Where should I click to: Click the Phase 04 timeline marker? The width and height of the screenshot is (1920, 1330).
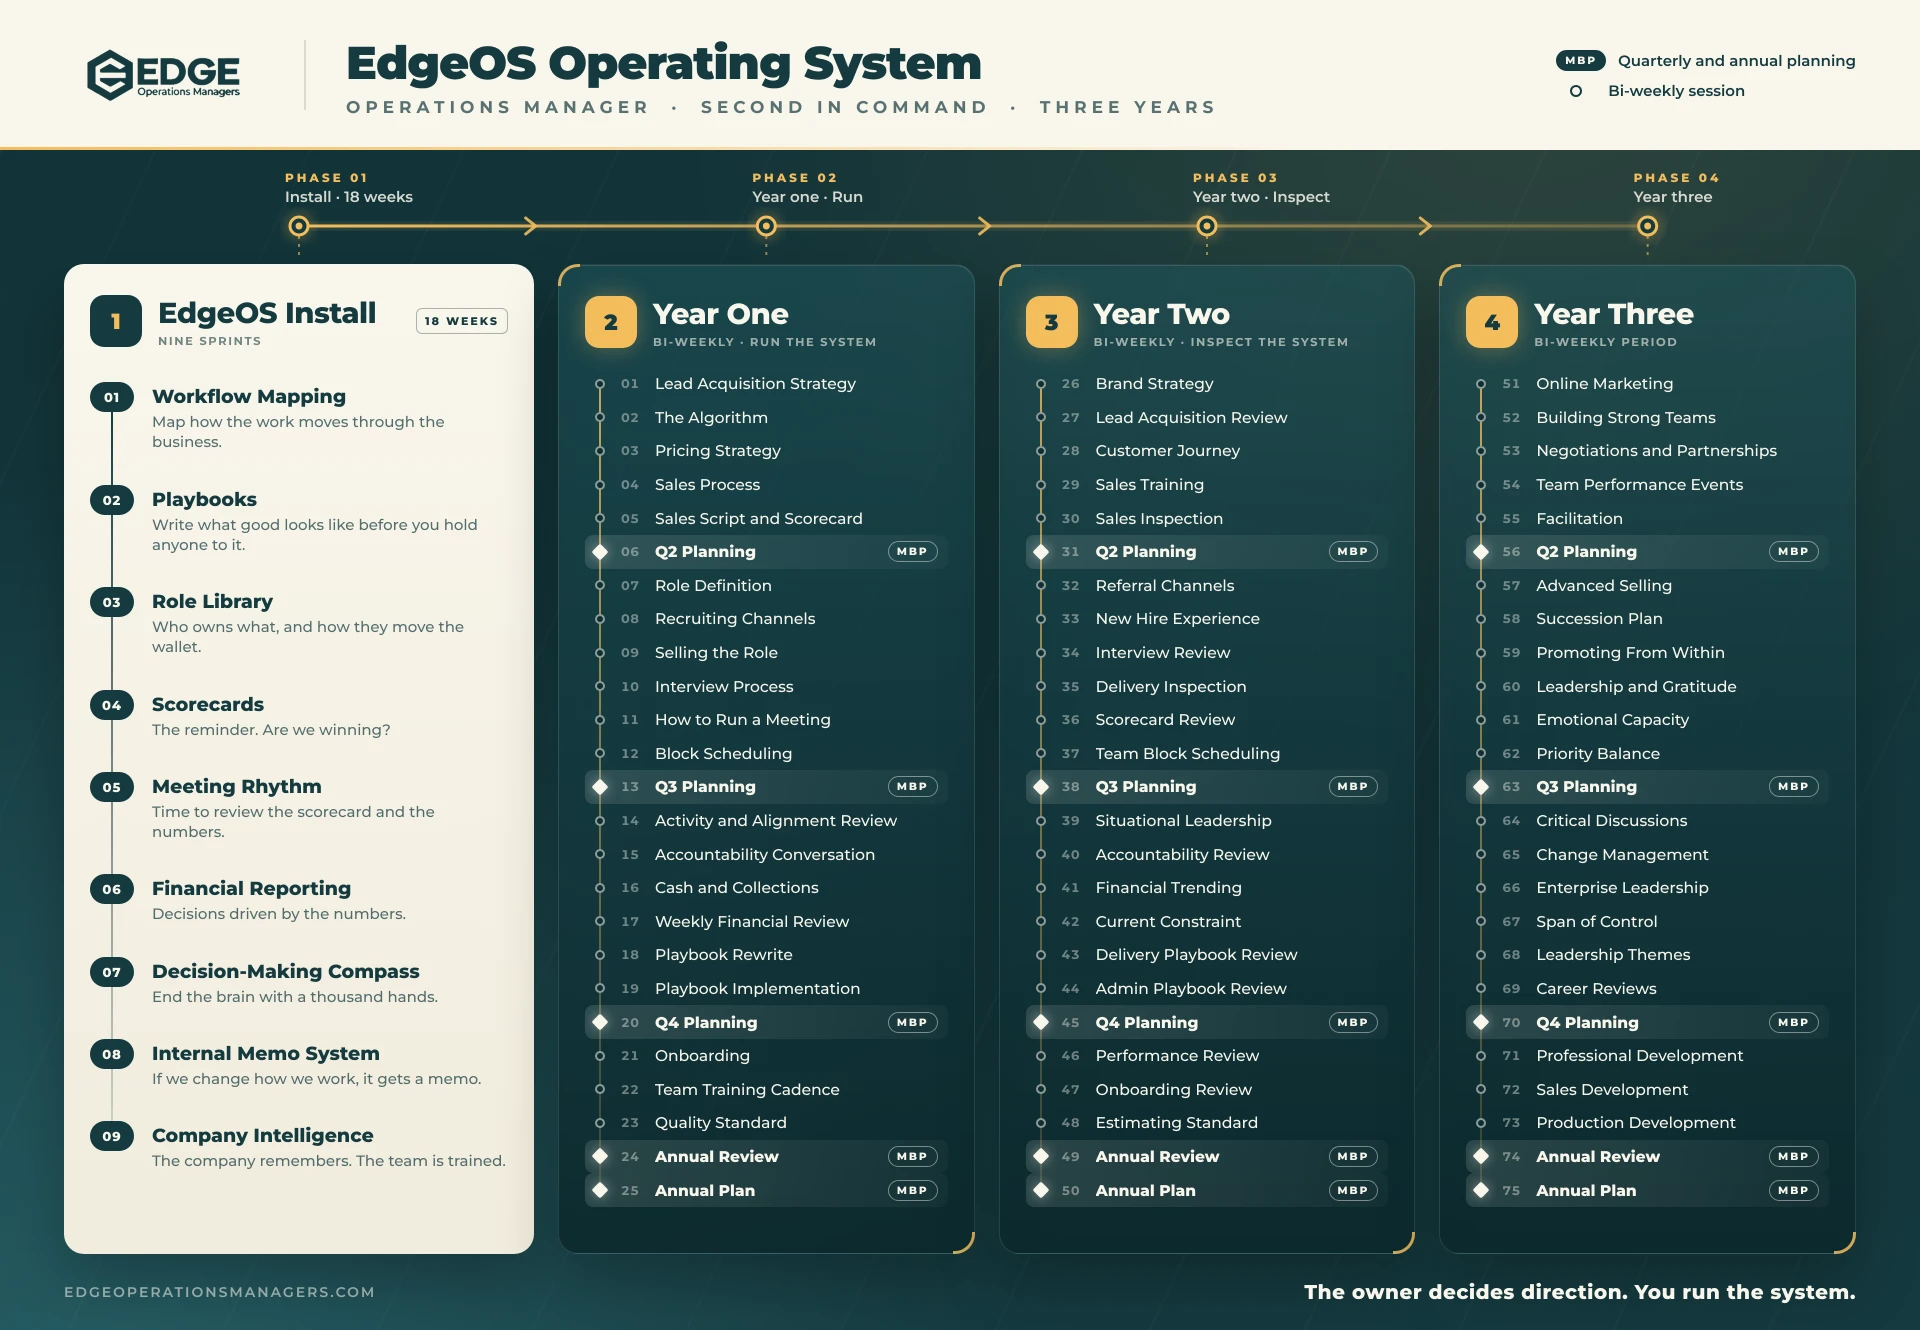click(x=1647, y=226)
